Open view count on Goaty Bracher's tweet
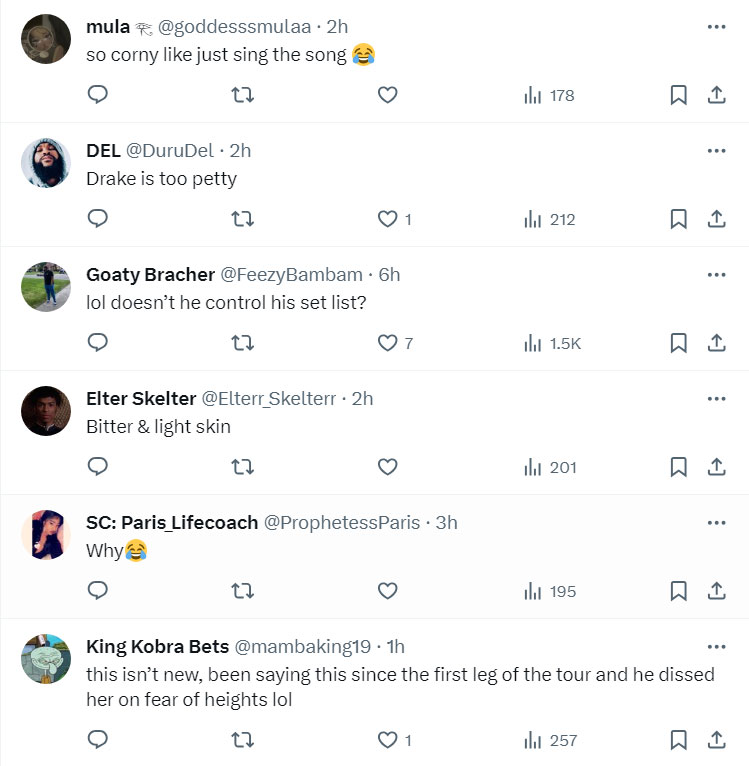749x766 pixels. point(551,343)
